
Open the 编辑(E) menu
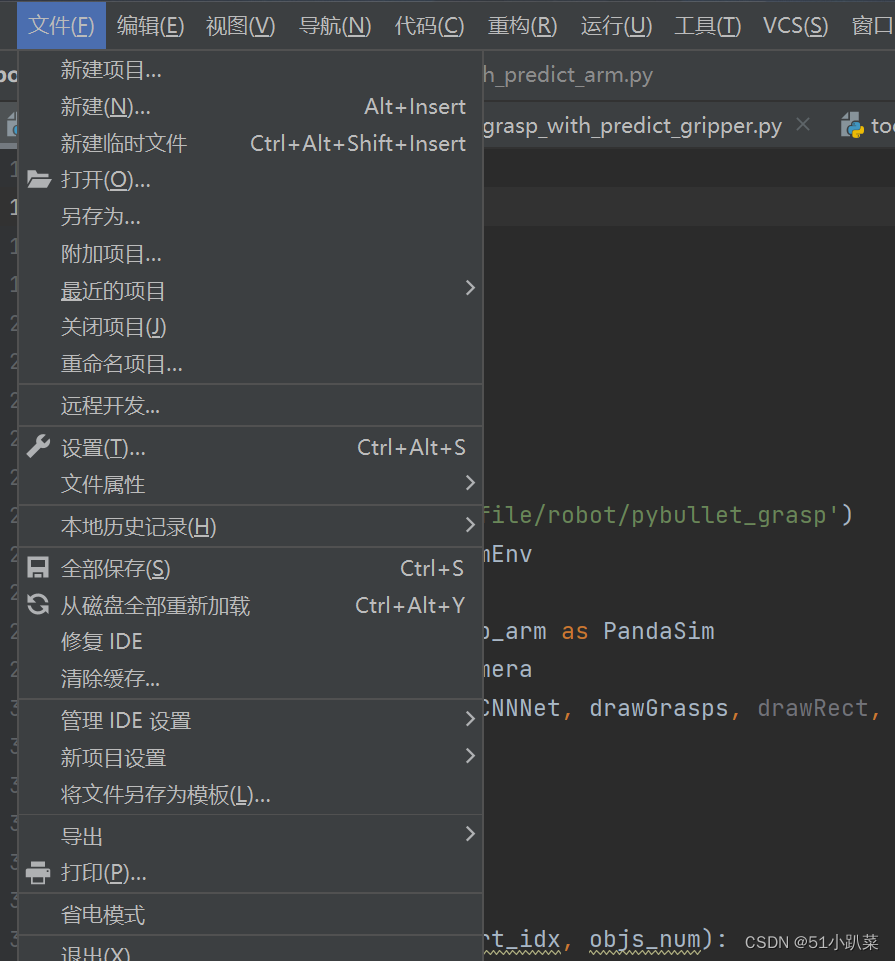[150, 25]
